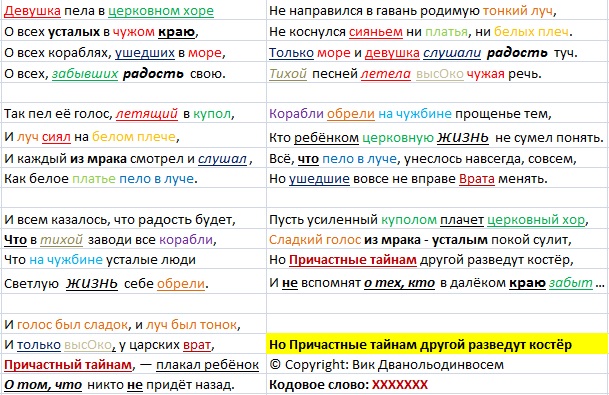Click cell Не направился в гавань родимую тонкий луч
The width and height of the screenshot is (609, 395).
click(x=438, y=10)
